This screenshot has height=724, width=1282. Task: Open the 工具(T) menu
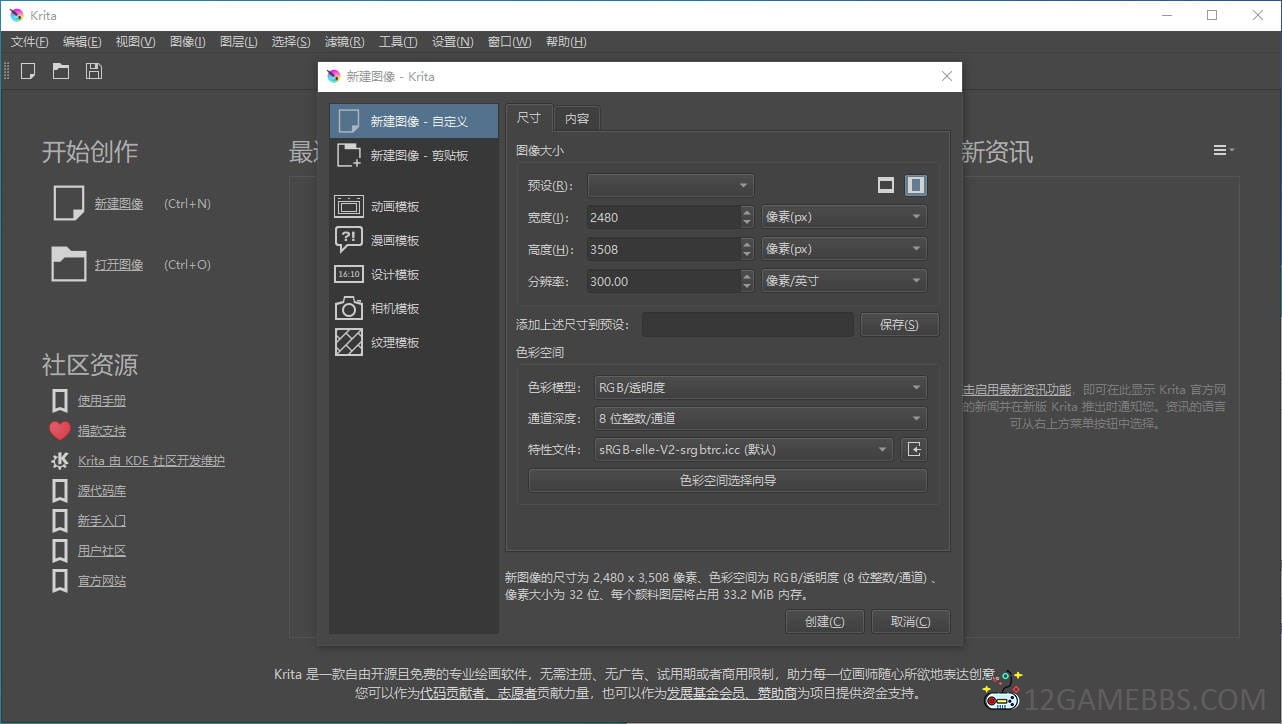click(x=398, y=42)
